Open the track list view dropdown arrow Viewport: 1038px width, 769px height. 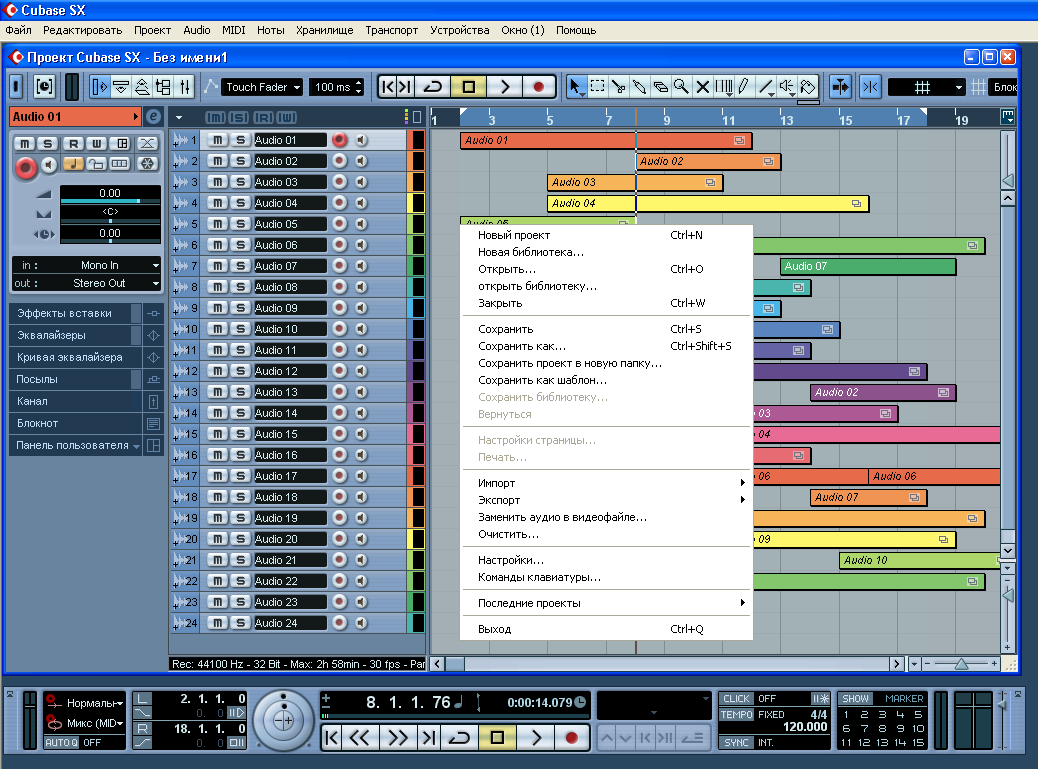(179, 117)
